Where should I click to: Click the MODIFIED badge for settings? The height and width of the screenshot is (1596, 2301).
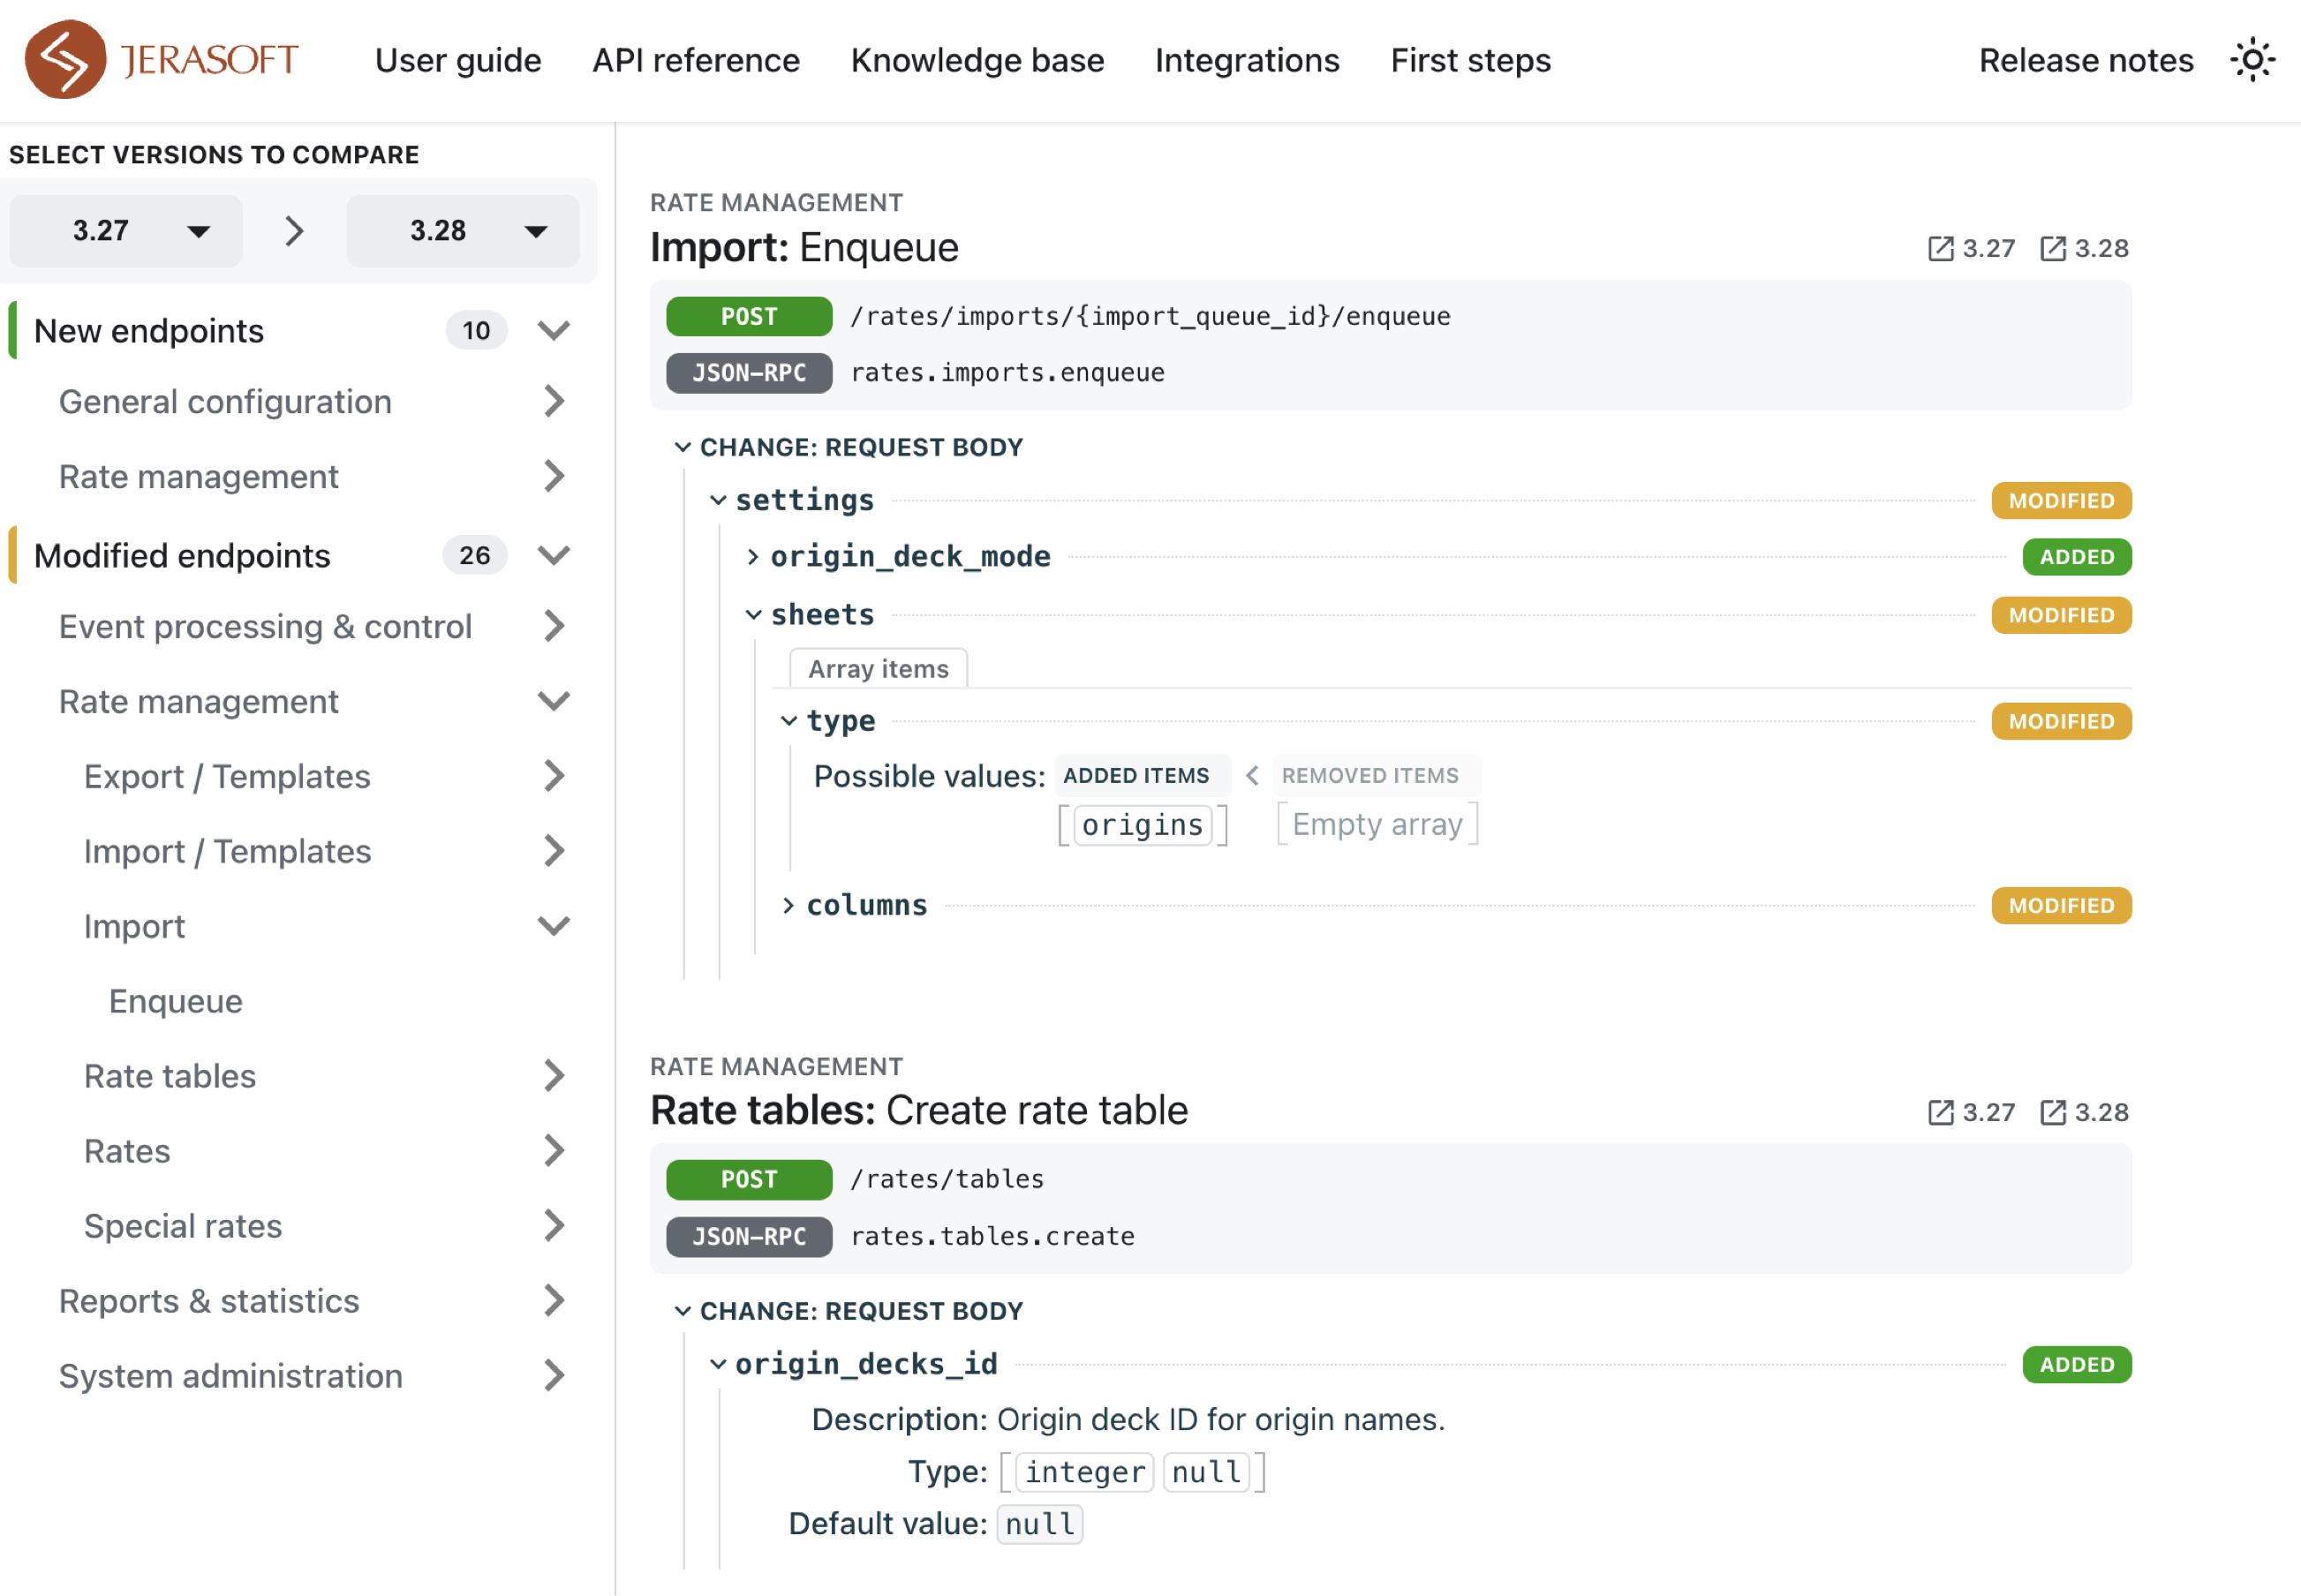point(2061,500)
